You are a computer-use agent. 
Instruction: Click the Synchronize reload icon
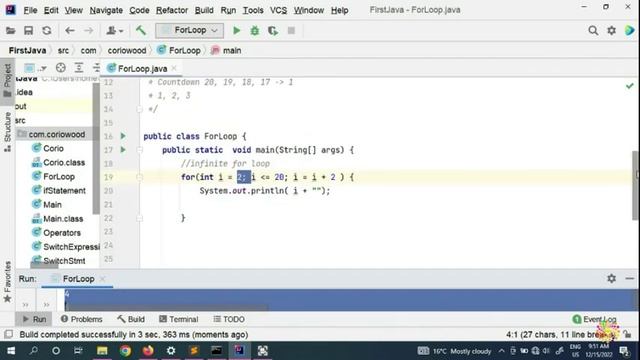47,31
